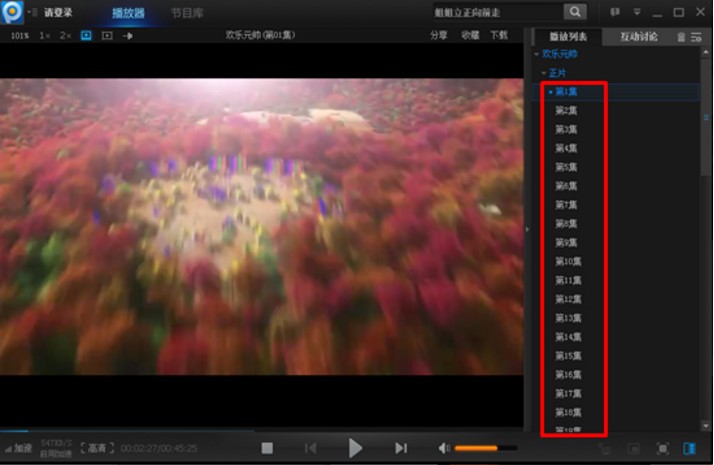Open the skin icon in title bar
Screen dimensions: 714x465
615,12
